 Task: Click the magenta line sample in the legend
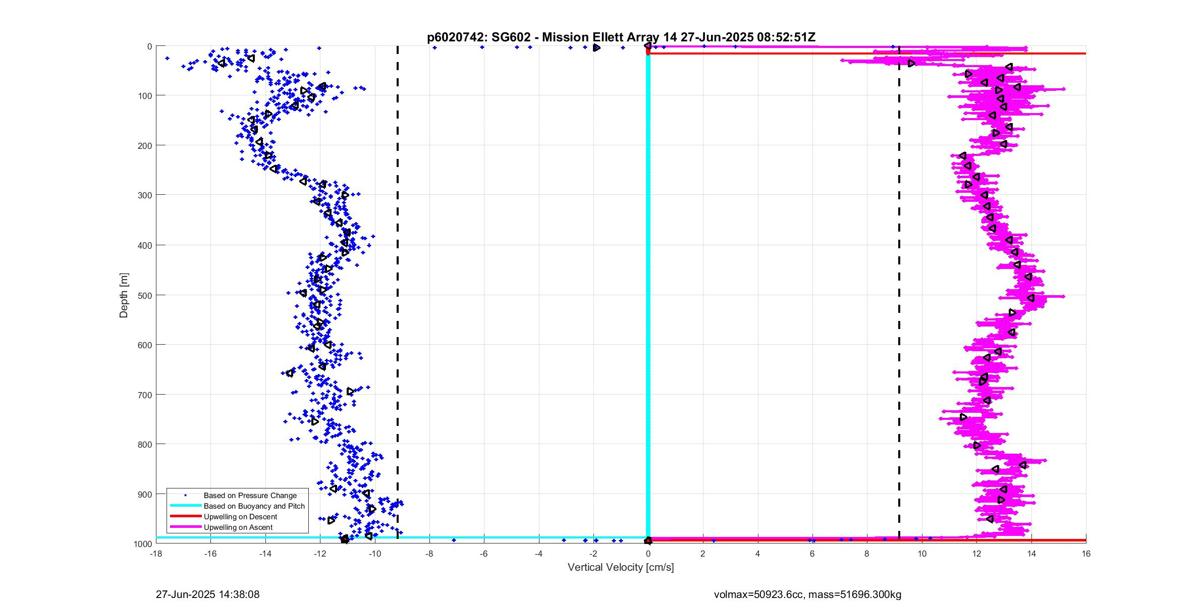184,526
